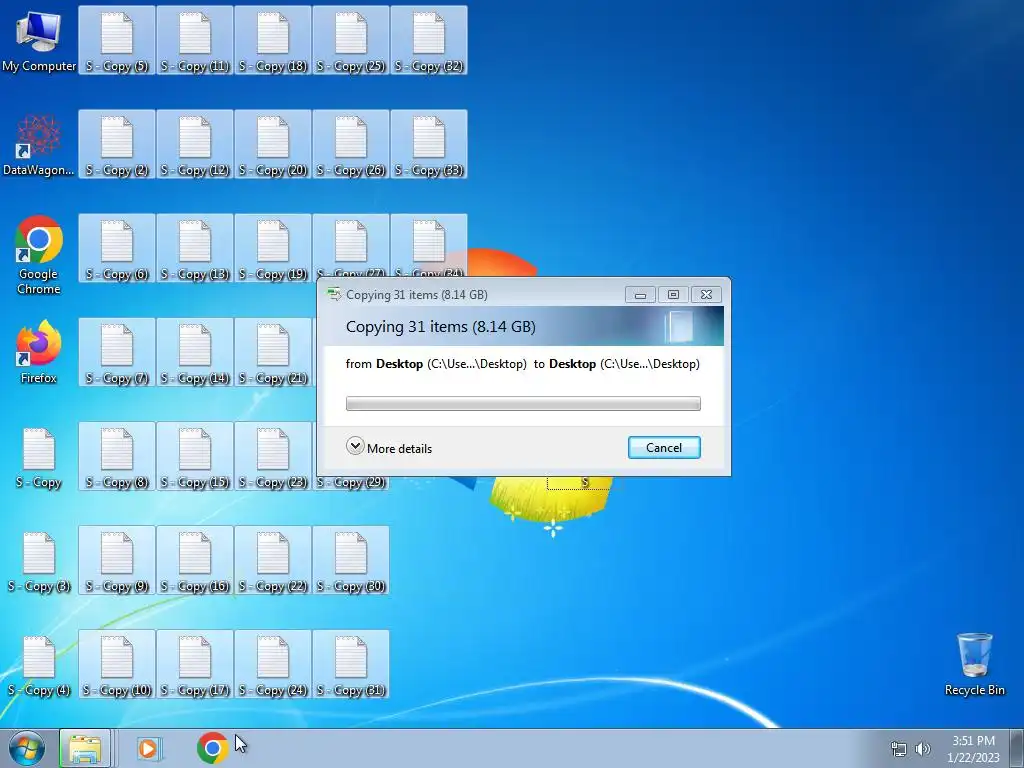Image resolution: width=1024 pixels, height=768 pixels.
Task: Select the file S - Copy (14)
Action: click(x=195, y=353)
